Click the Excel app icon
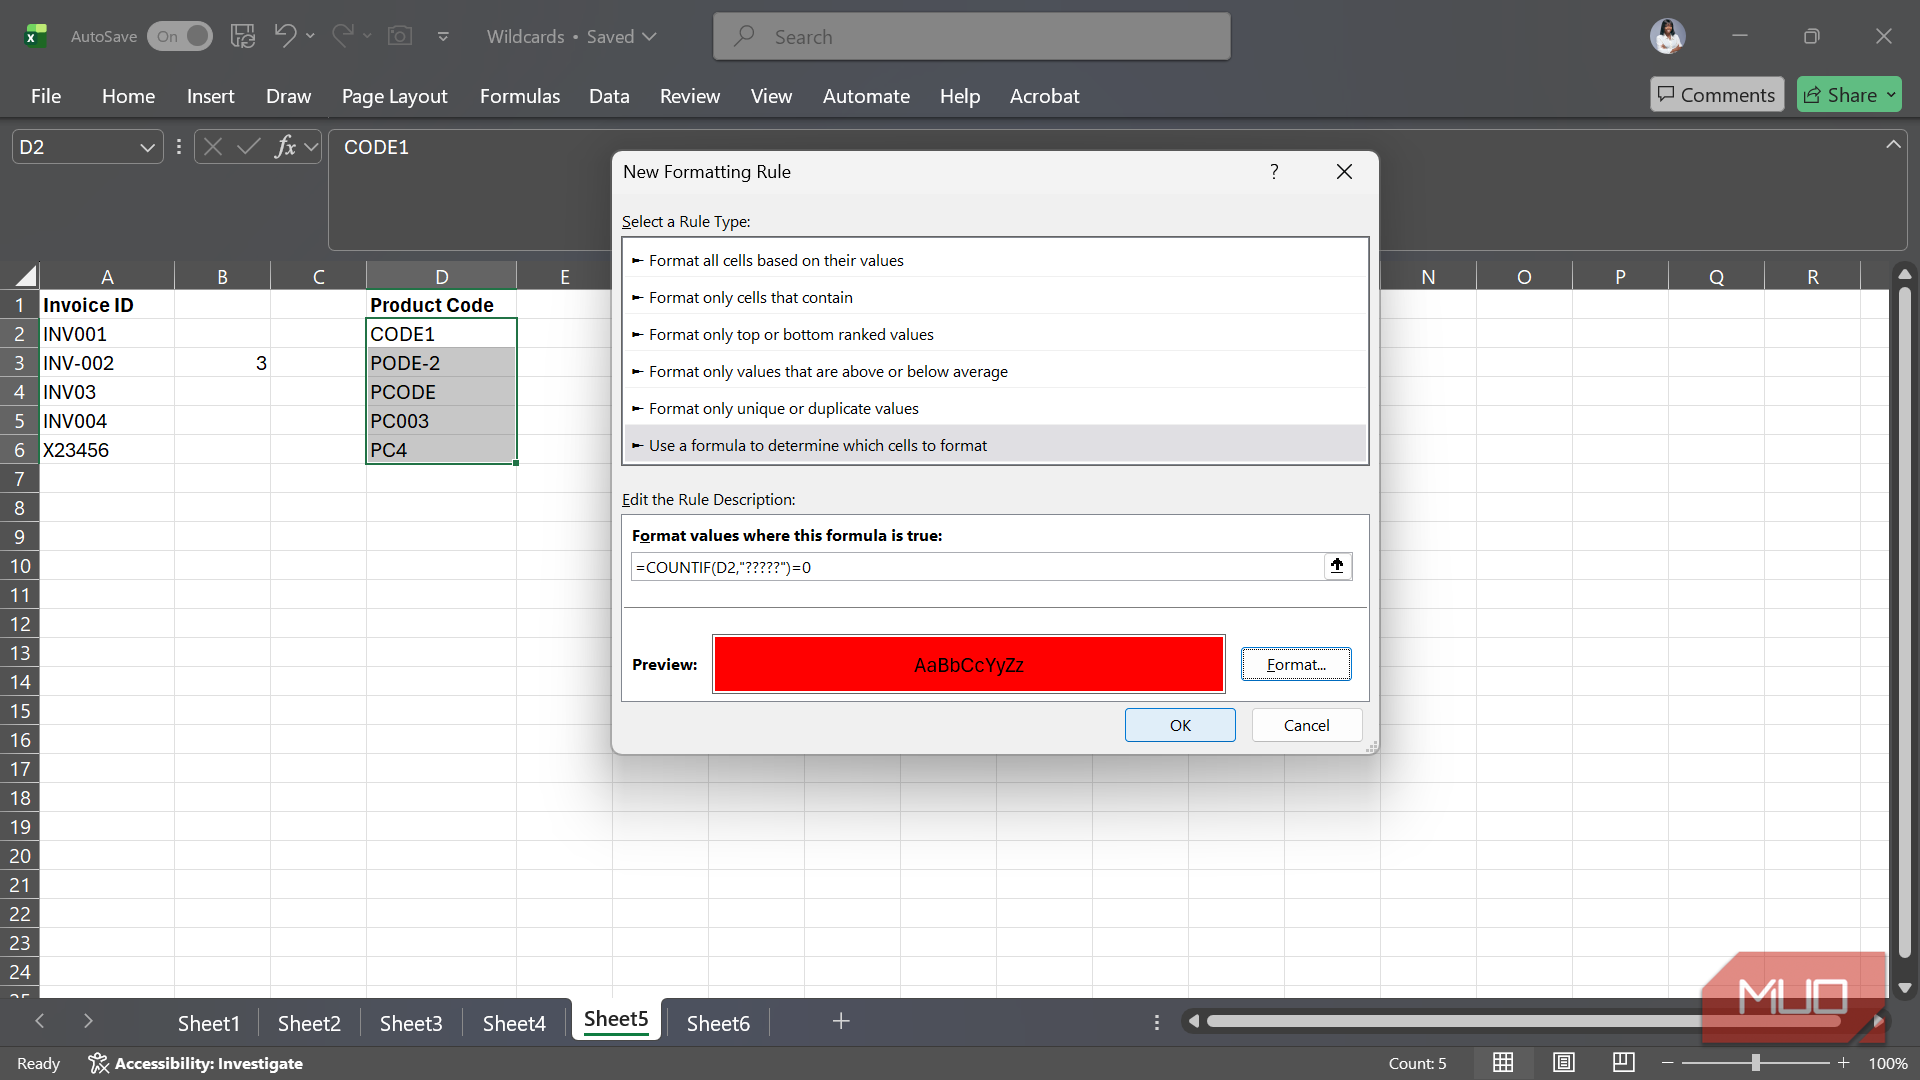Screen dimensions: 1920x1080 click(36, 36)
